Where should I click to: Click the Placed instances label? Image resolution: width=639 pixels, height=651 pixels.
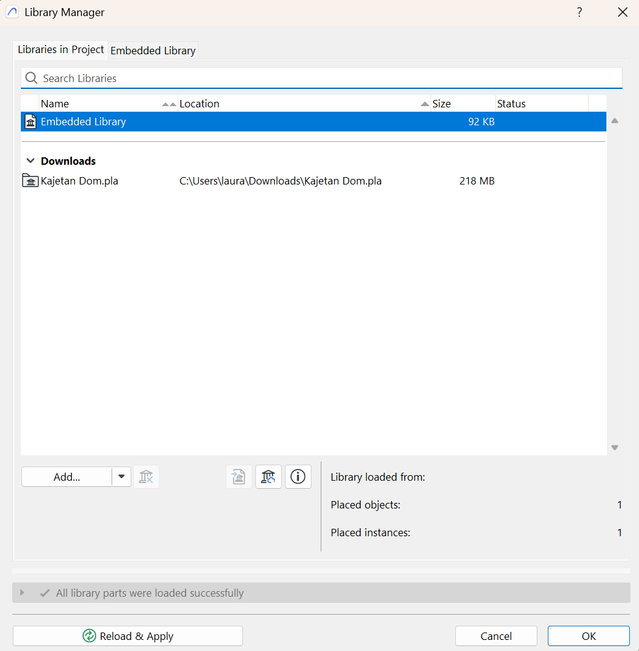tap(370, 533)
